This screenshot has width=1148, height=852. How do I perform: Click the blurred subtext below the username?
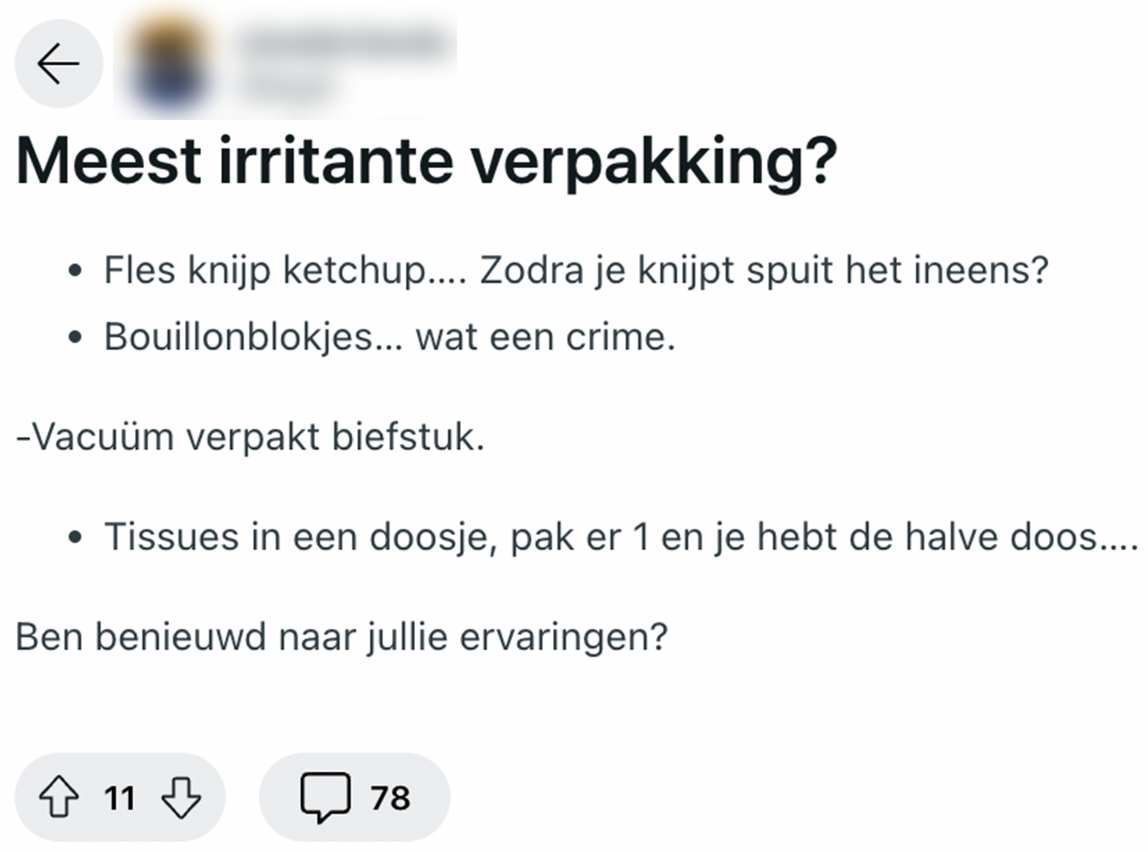tap(290, 86)
